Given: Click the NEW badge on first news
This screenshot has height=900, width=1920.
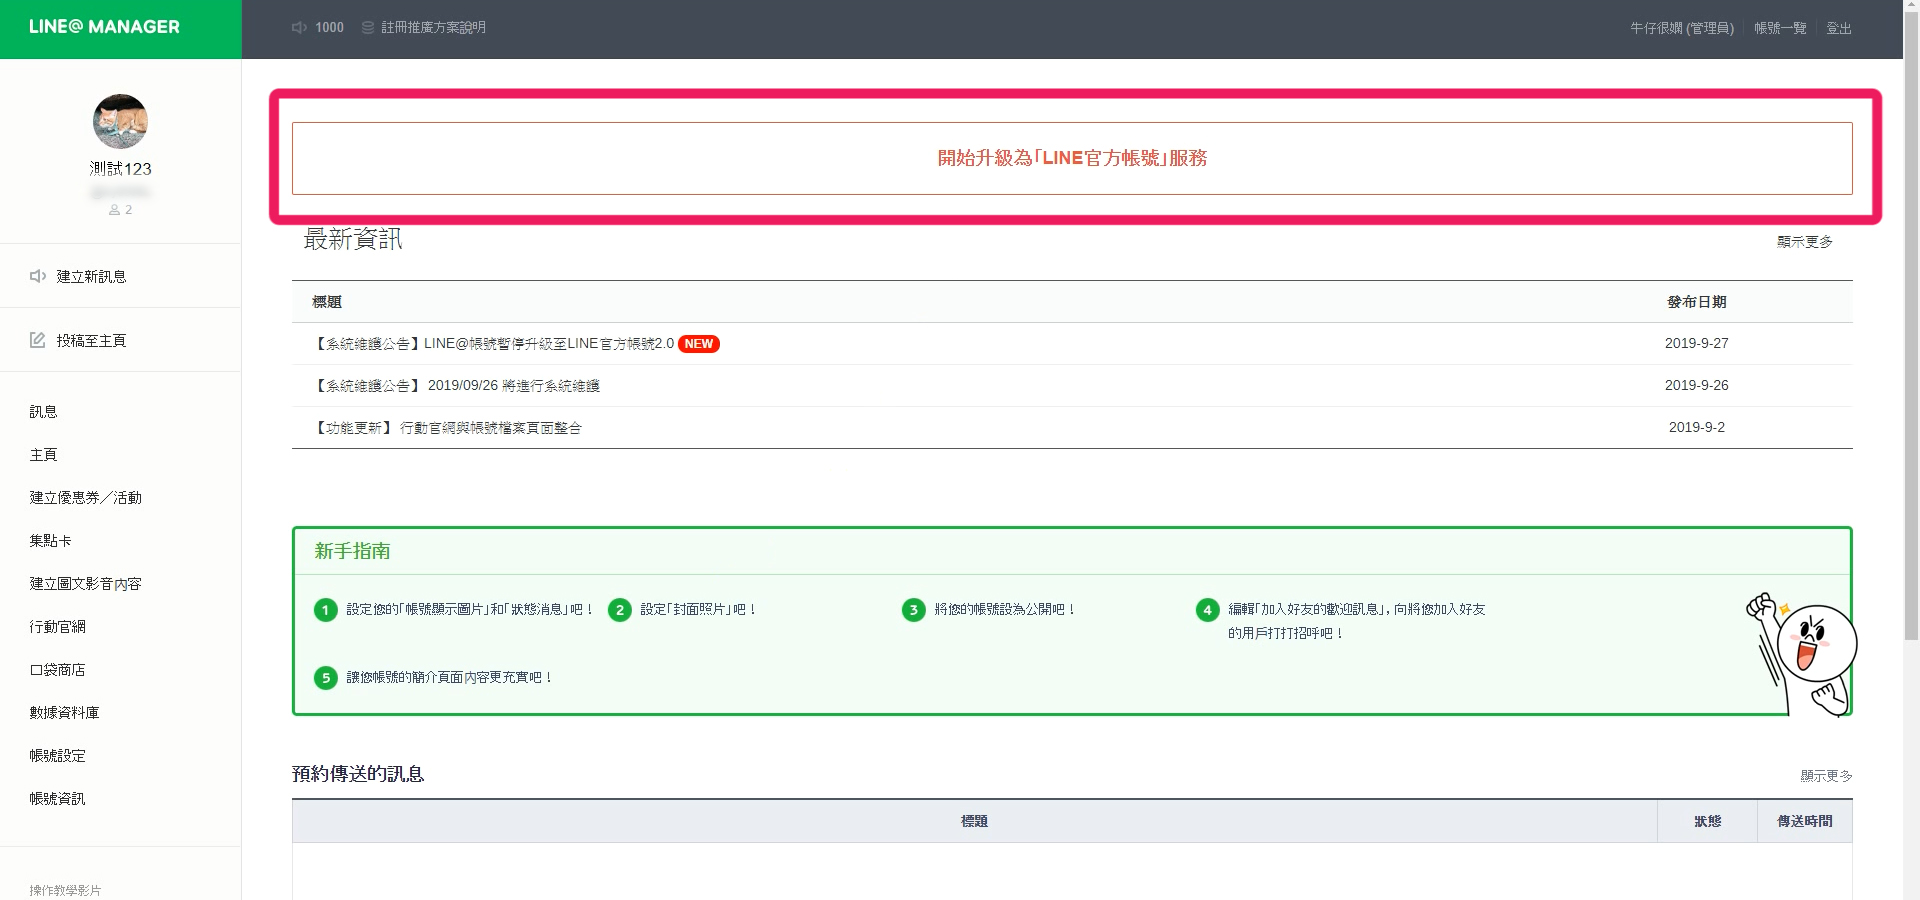Looking at the screenshot, I should point(699,343).
